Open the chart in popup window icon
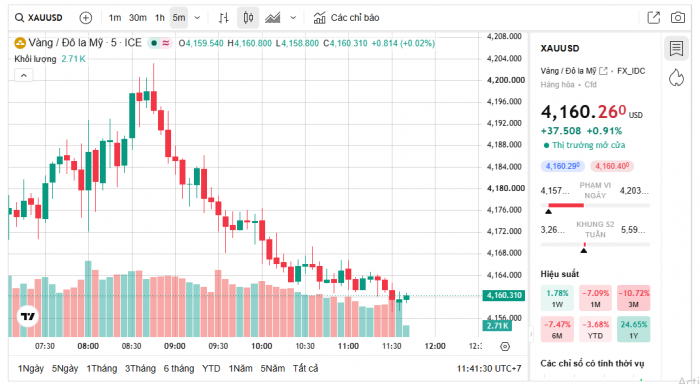The width and height of the screenshot is (700, 384). [654, 18]
